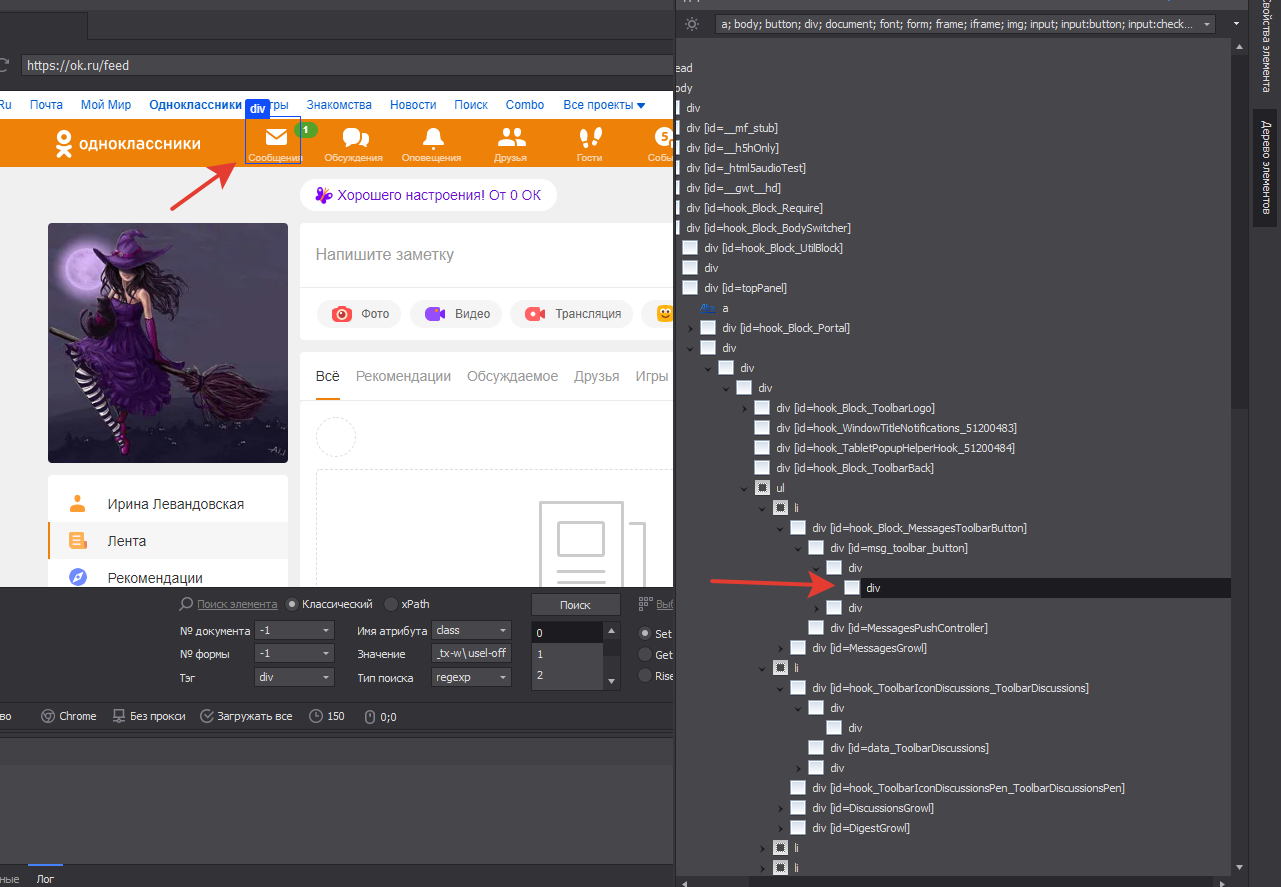
Task: Switch to the Обсуждаемое feed tab
Action: (x=513, y=376)
